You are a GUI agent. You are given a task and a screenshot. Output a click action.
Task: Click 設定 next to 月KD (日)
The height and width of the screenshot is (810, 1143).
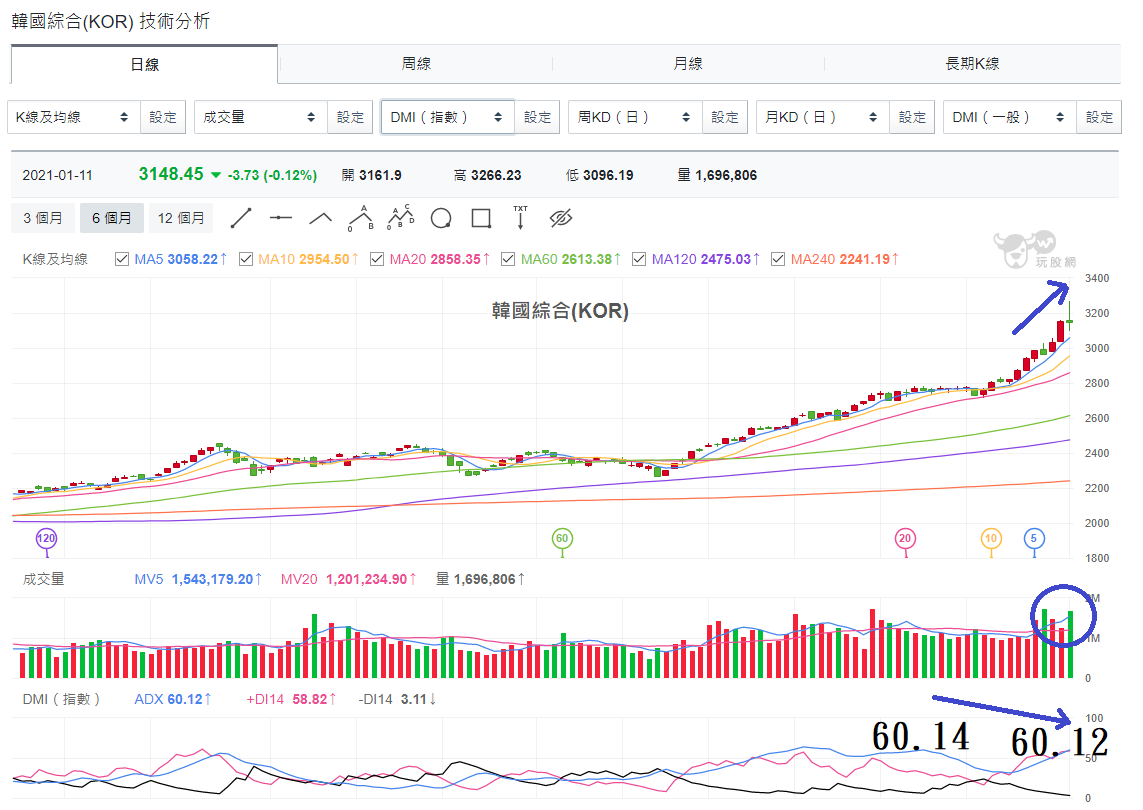(x=913, y=117)
